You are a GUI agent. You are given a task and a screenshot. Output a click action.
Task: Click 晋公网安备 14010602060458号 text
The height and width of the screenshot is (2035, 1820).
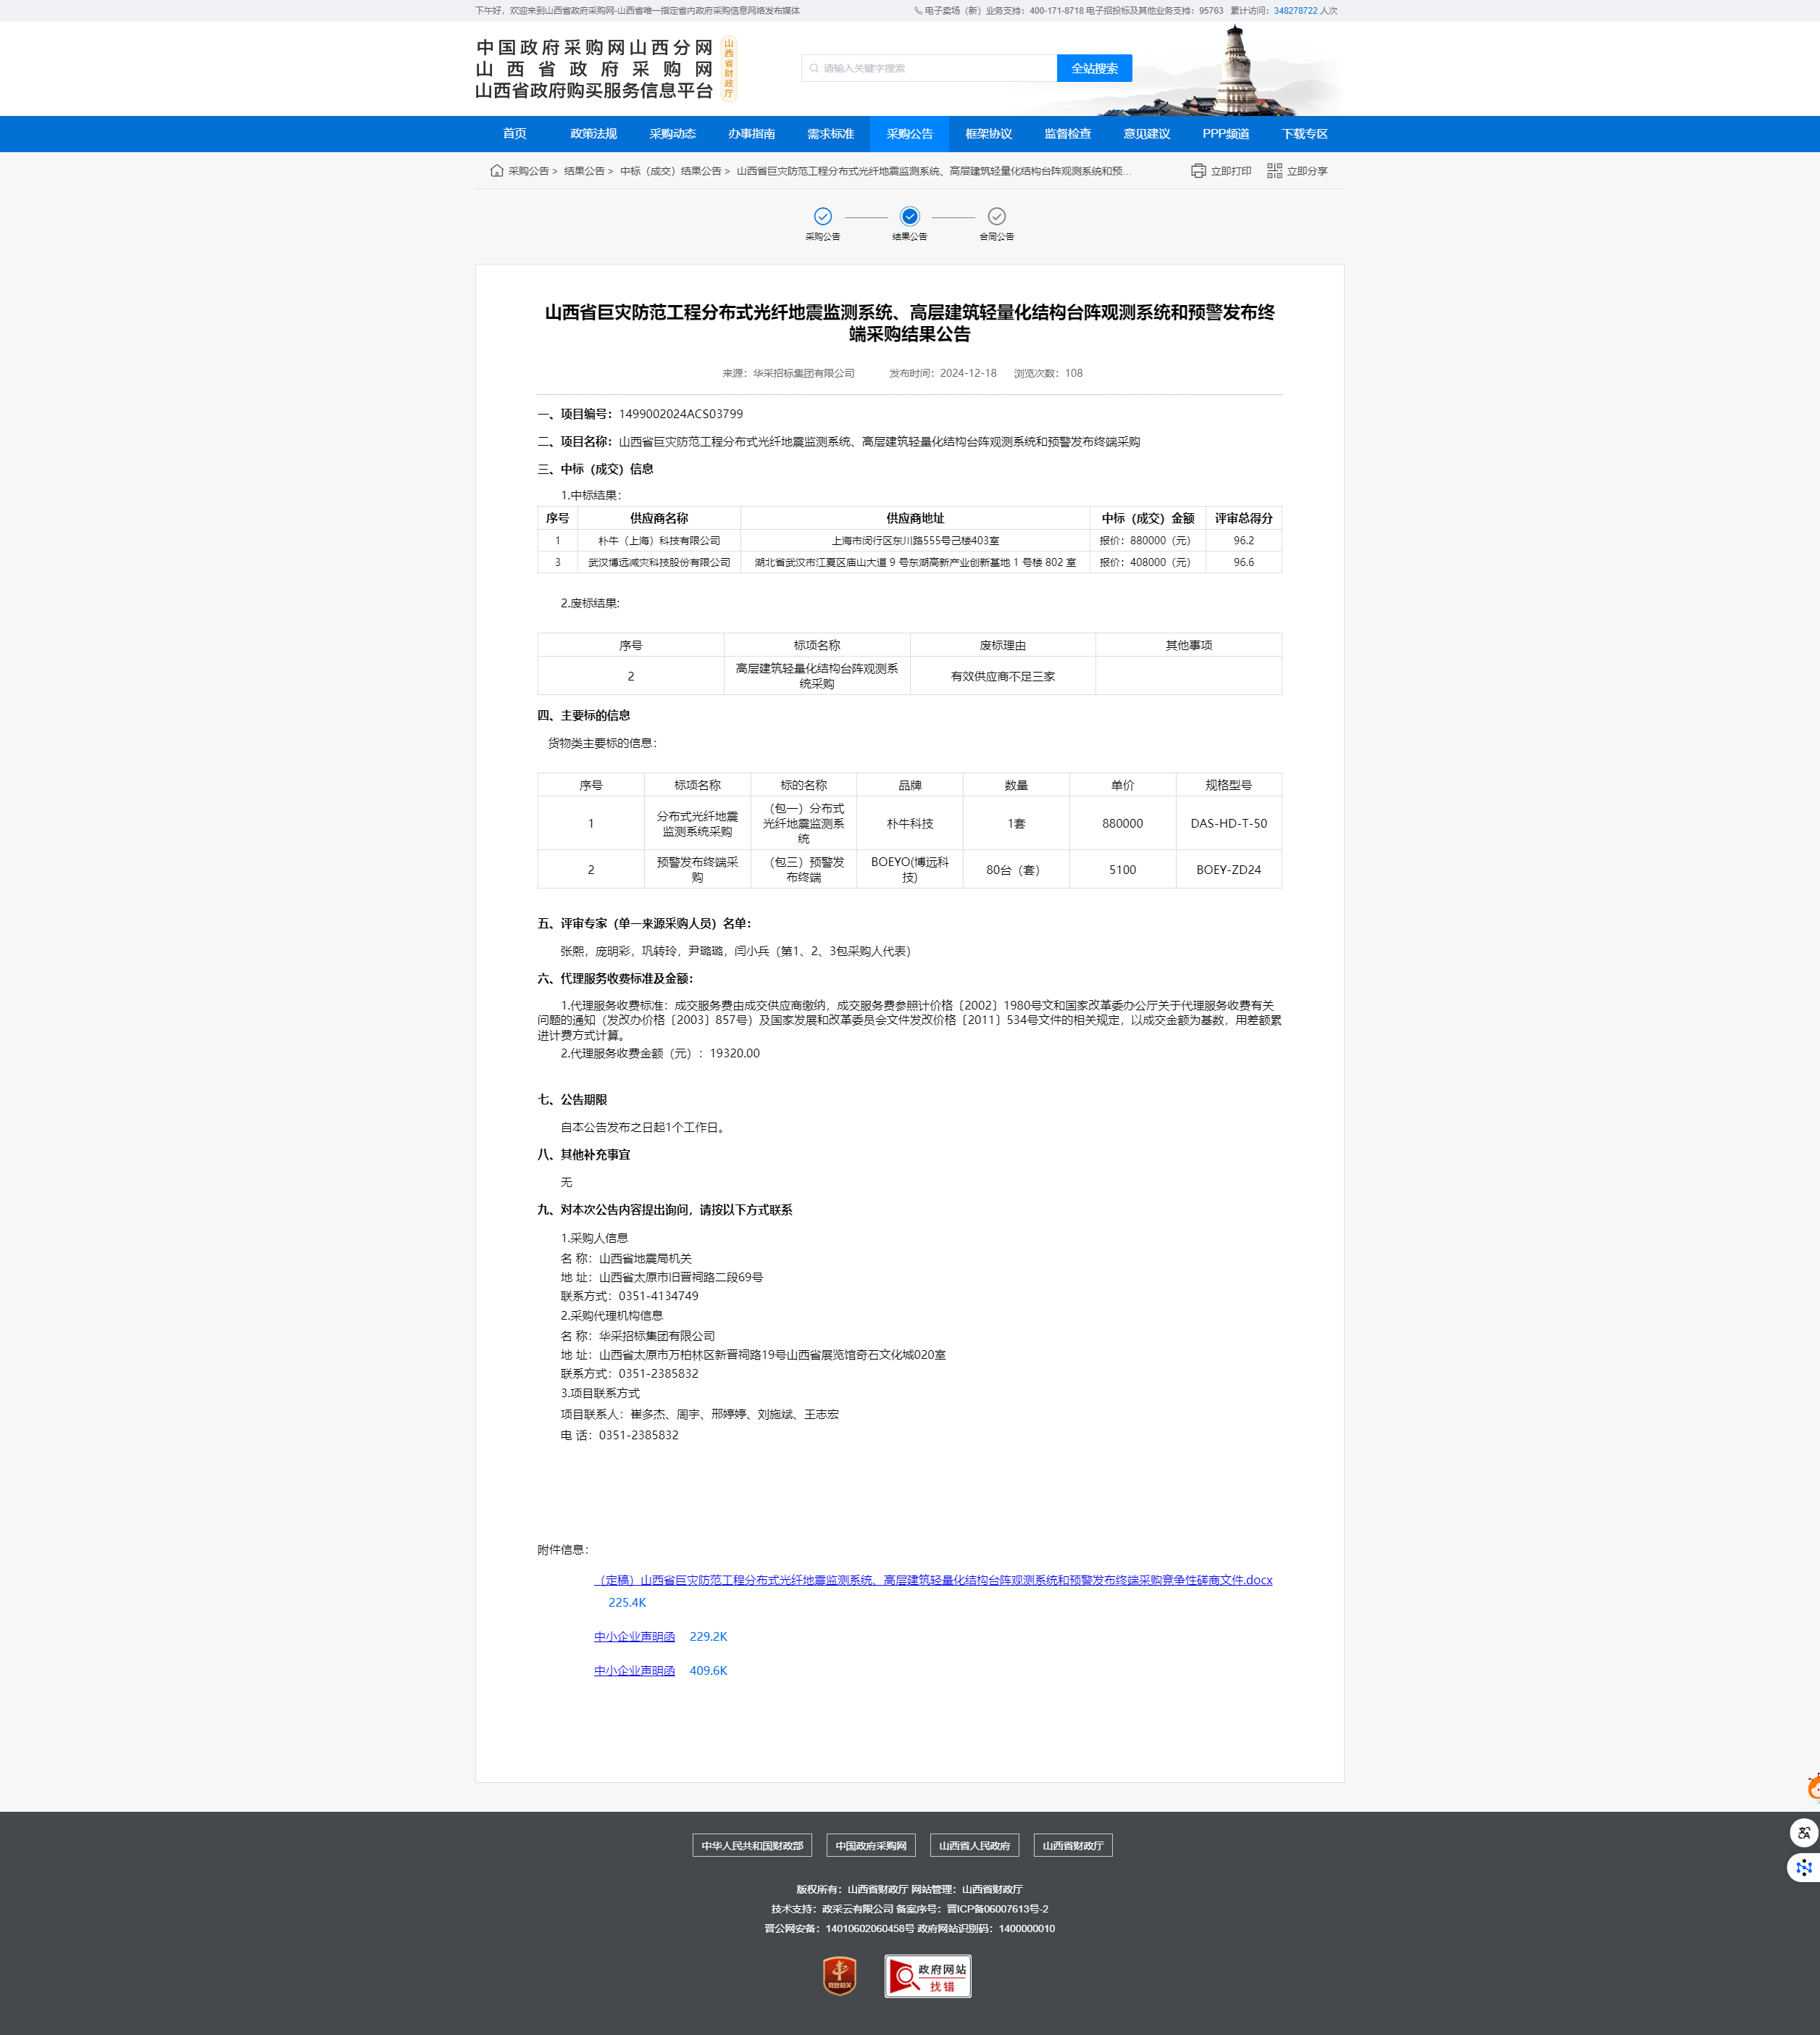pyautogui.click(x=839, y=1929)
